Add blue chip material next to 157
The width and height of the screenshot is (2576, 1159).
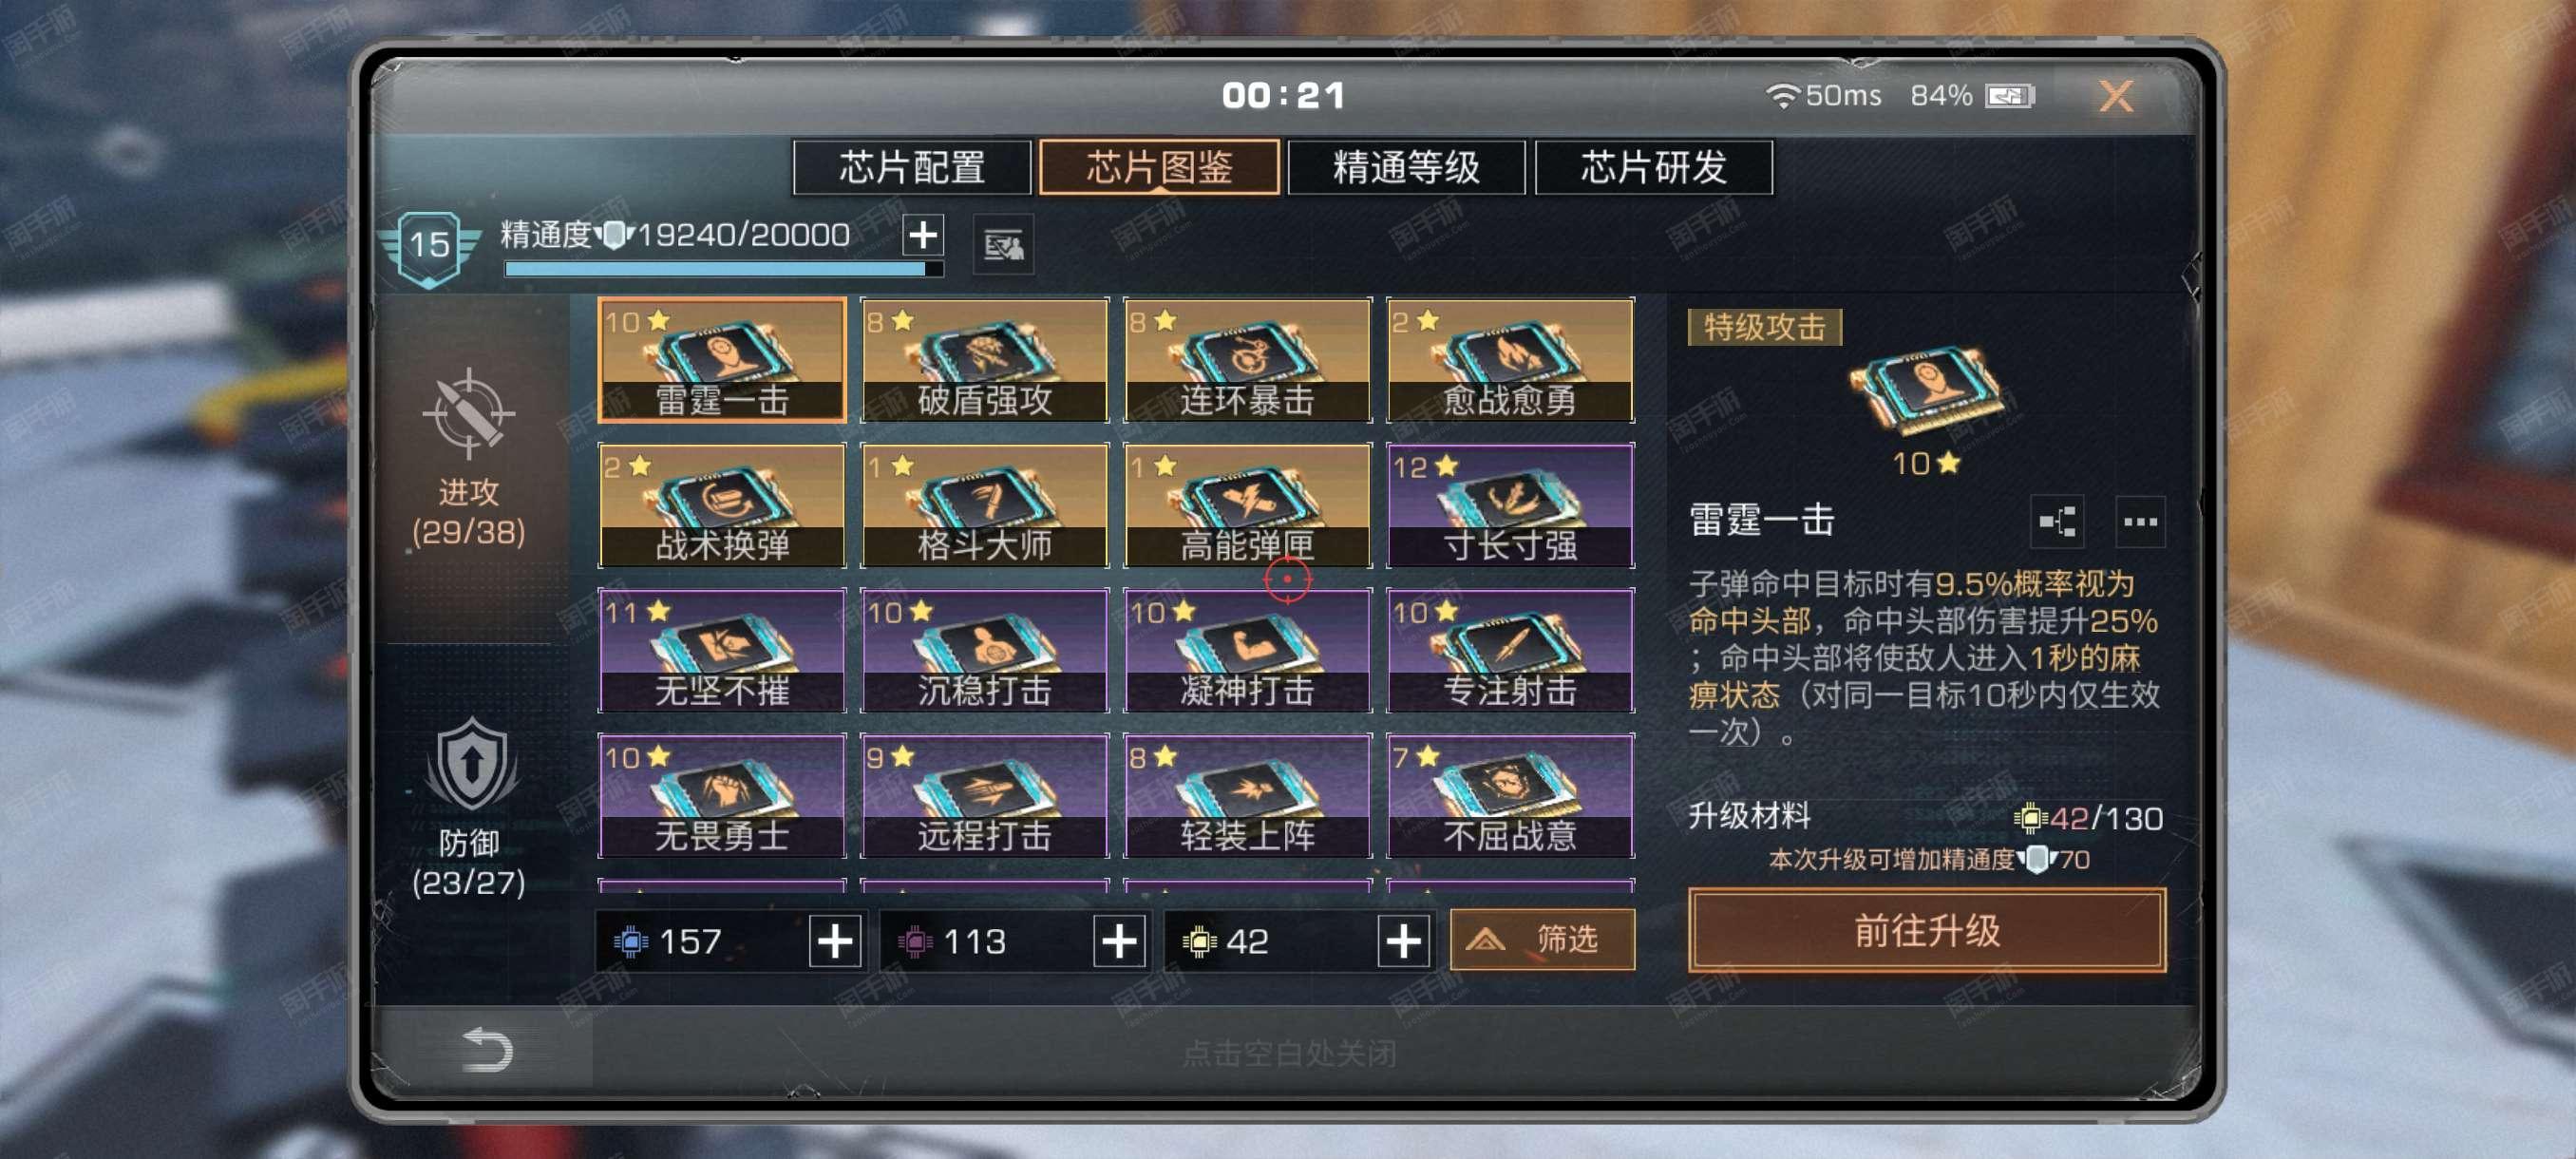tap(835, 941)
